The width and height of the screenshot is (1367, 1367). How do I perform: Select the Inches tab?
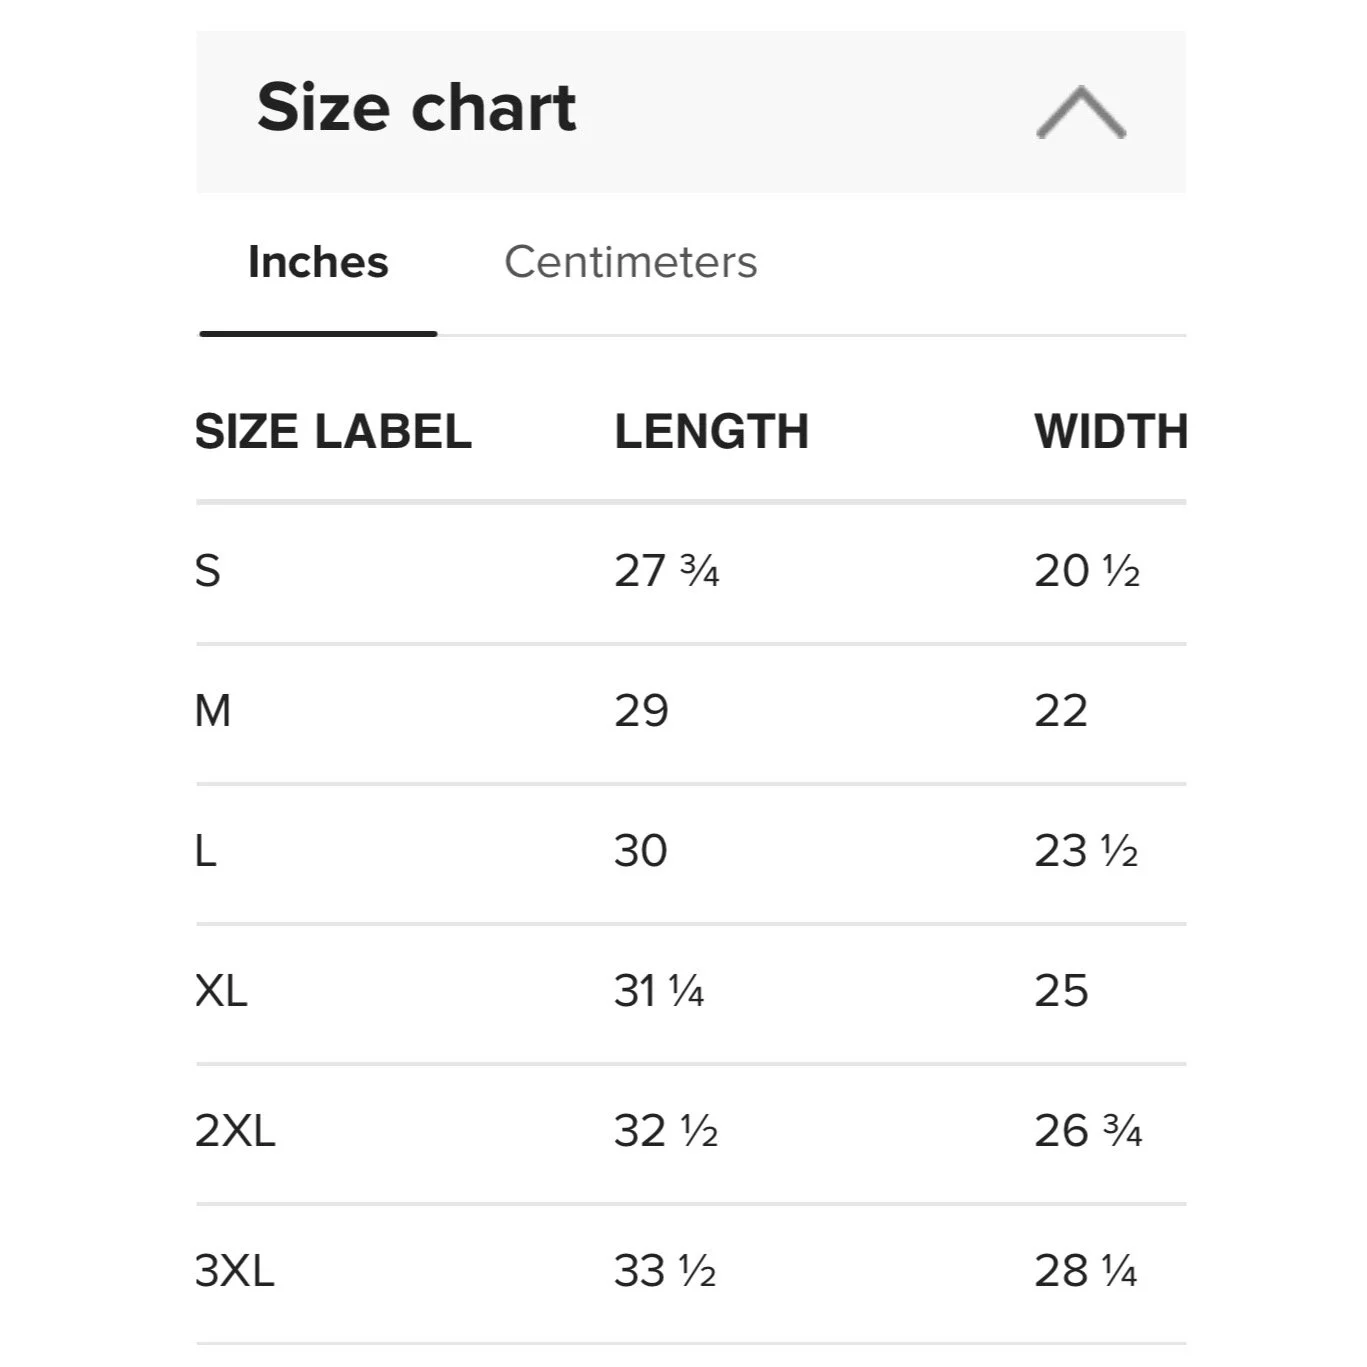point(318,263)
